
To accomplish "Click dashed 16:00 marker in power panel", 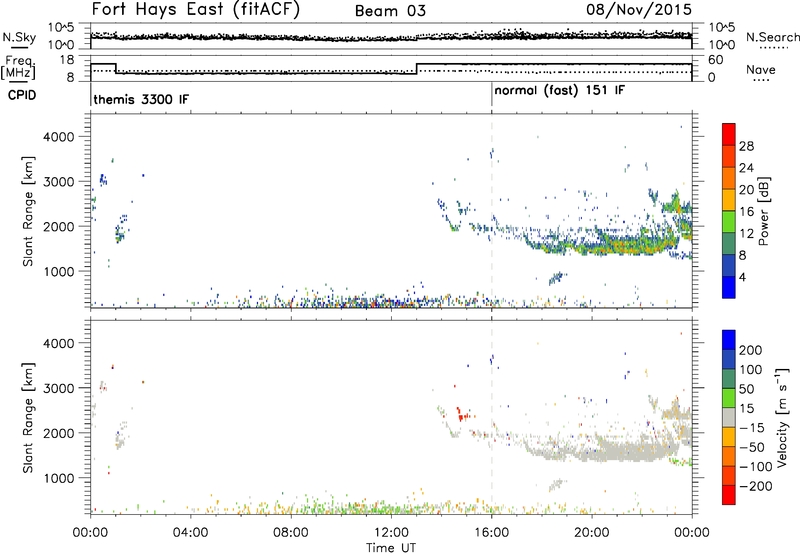I will [x=492, y=211].
